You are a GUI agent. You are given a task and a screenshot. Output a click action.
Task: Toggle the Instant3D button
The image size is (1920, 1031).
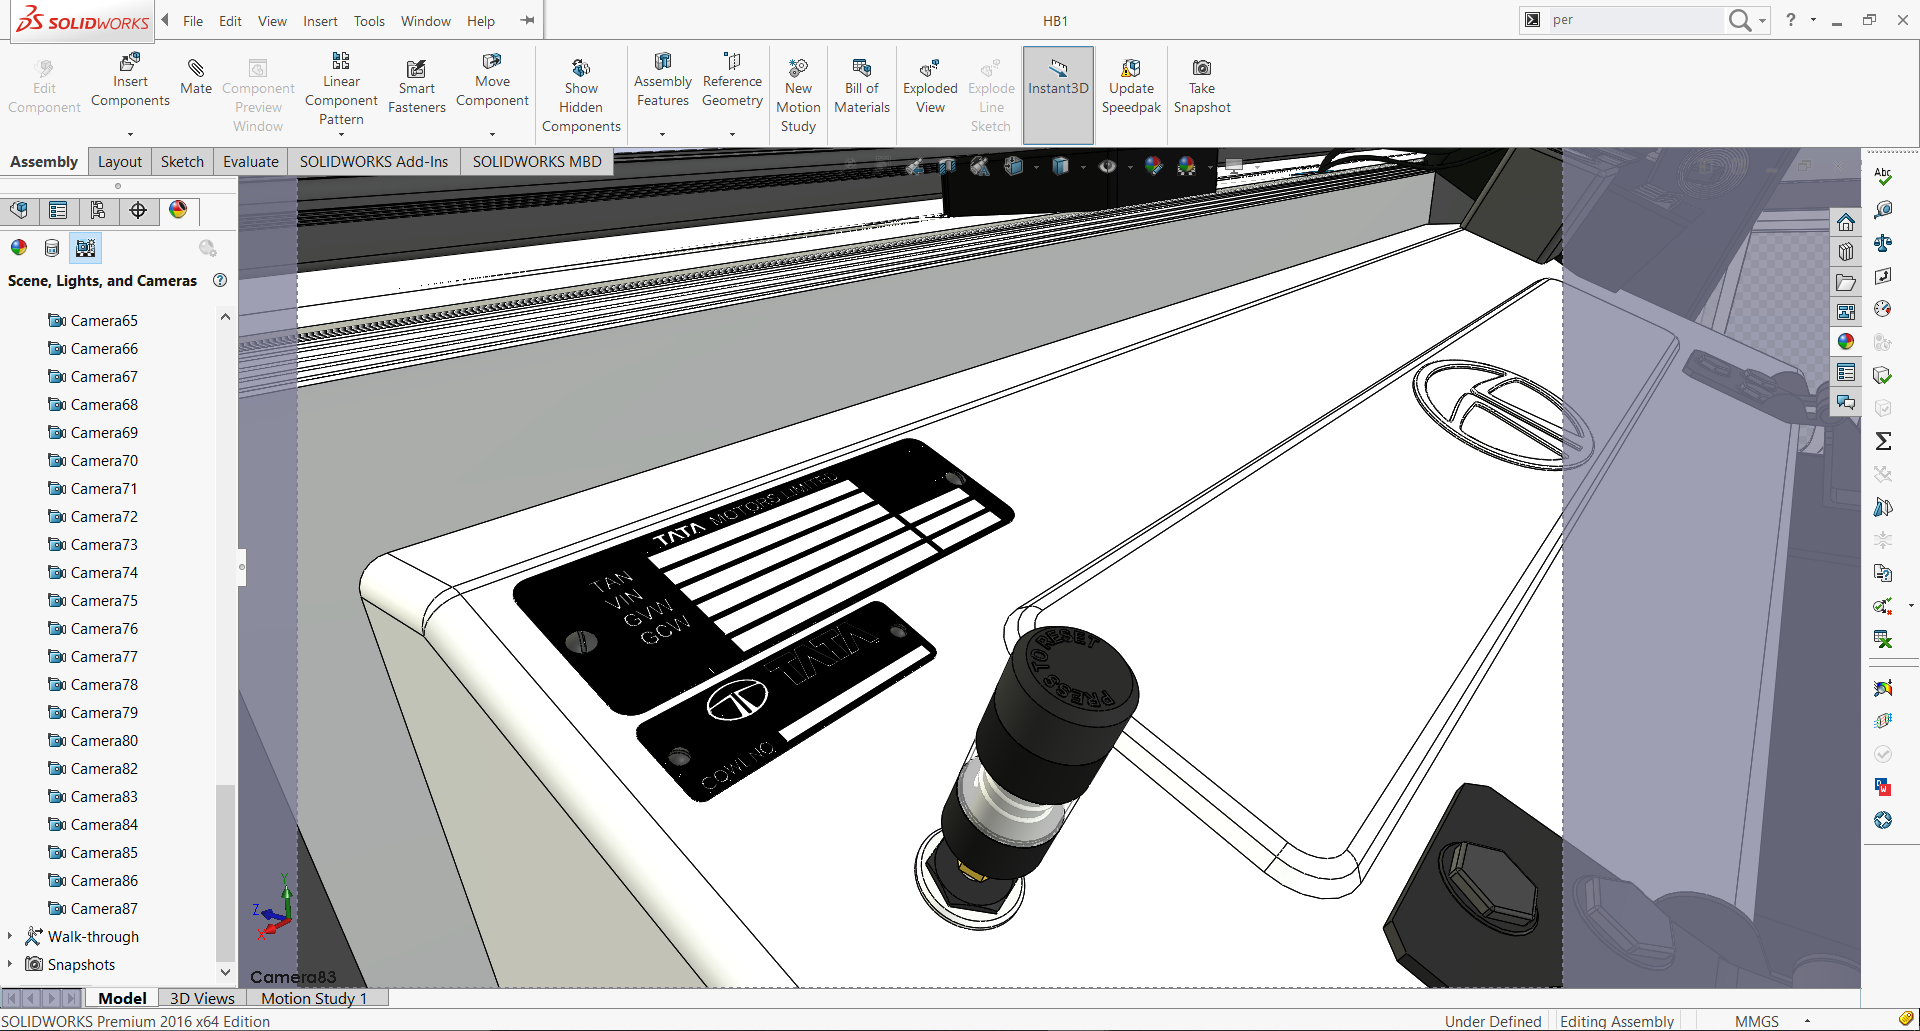tap(1058, 77)
